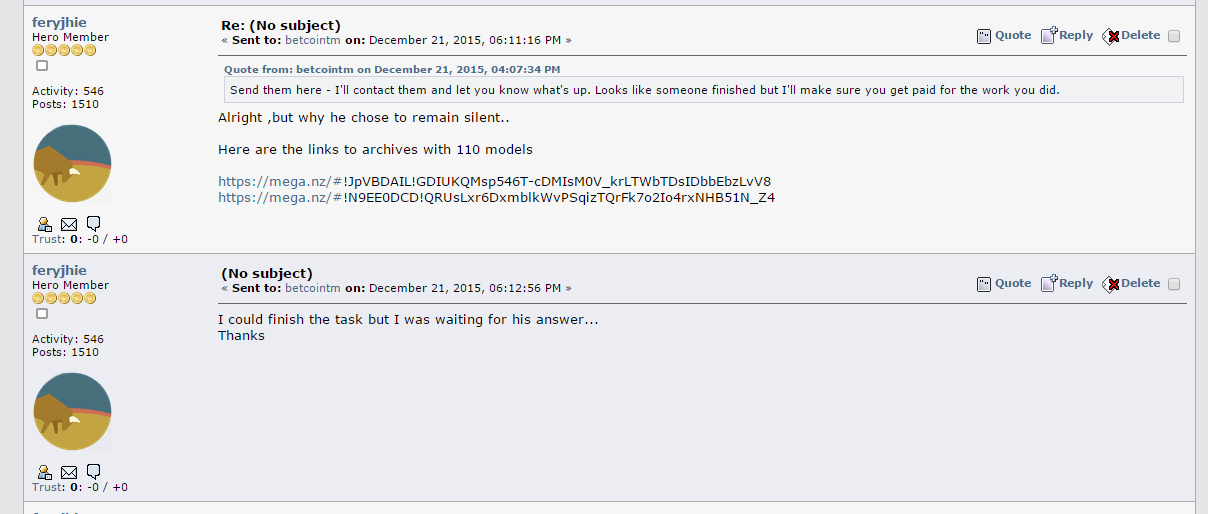This screenshot has width=1208, height=514.
Task: Click second message's personal message bubble icon
Action: tap(93, 470)
